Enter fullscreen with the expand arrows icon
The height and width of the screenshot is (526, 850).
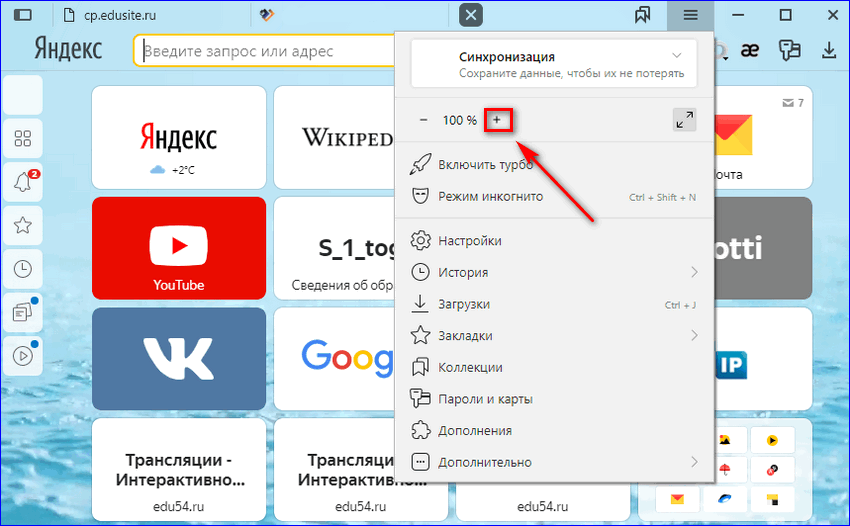click(685, 120)
